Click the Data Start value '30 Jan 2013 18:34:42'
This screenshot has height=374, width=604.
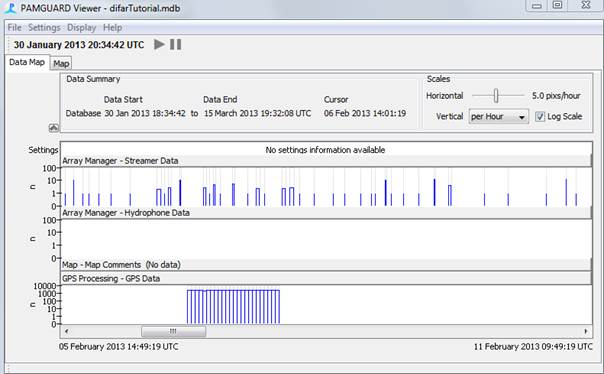click(x=145, y=114)
